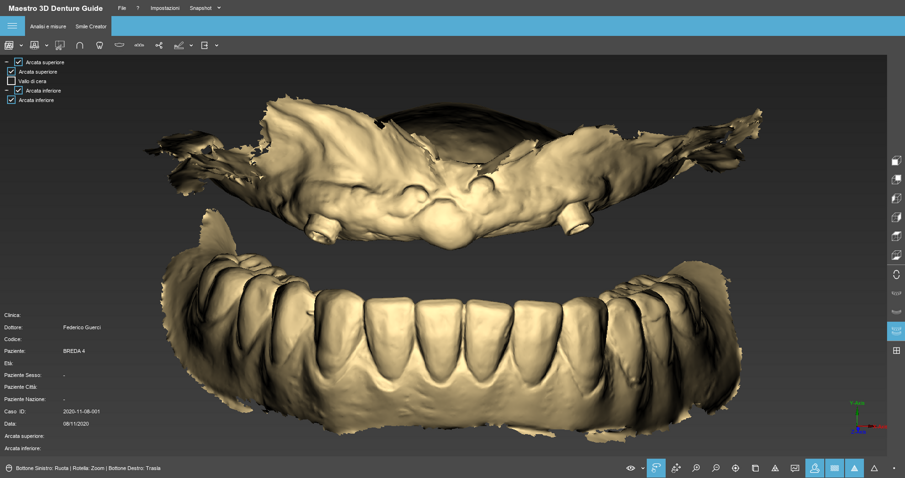The height and width of the screenshot is (478, 905).
Task: Click the Analisi e misure tab
Action: (x=48, y=27)
